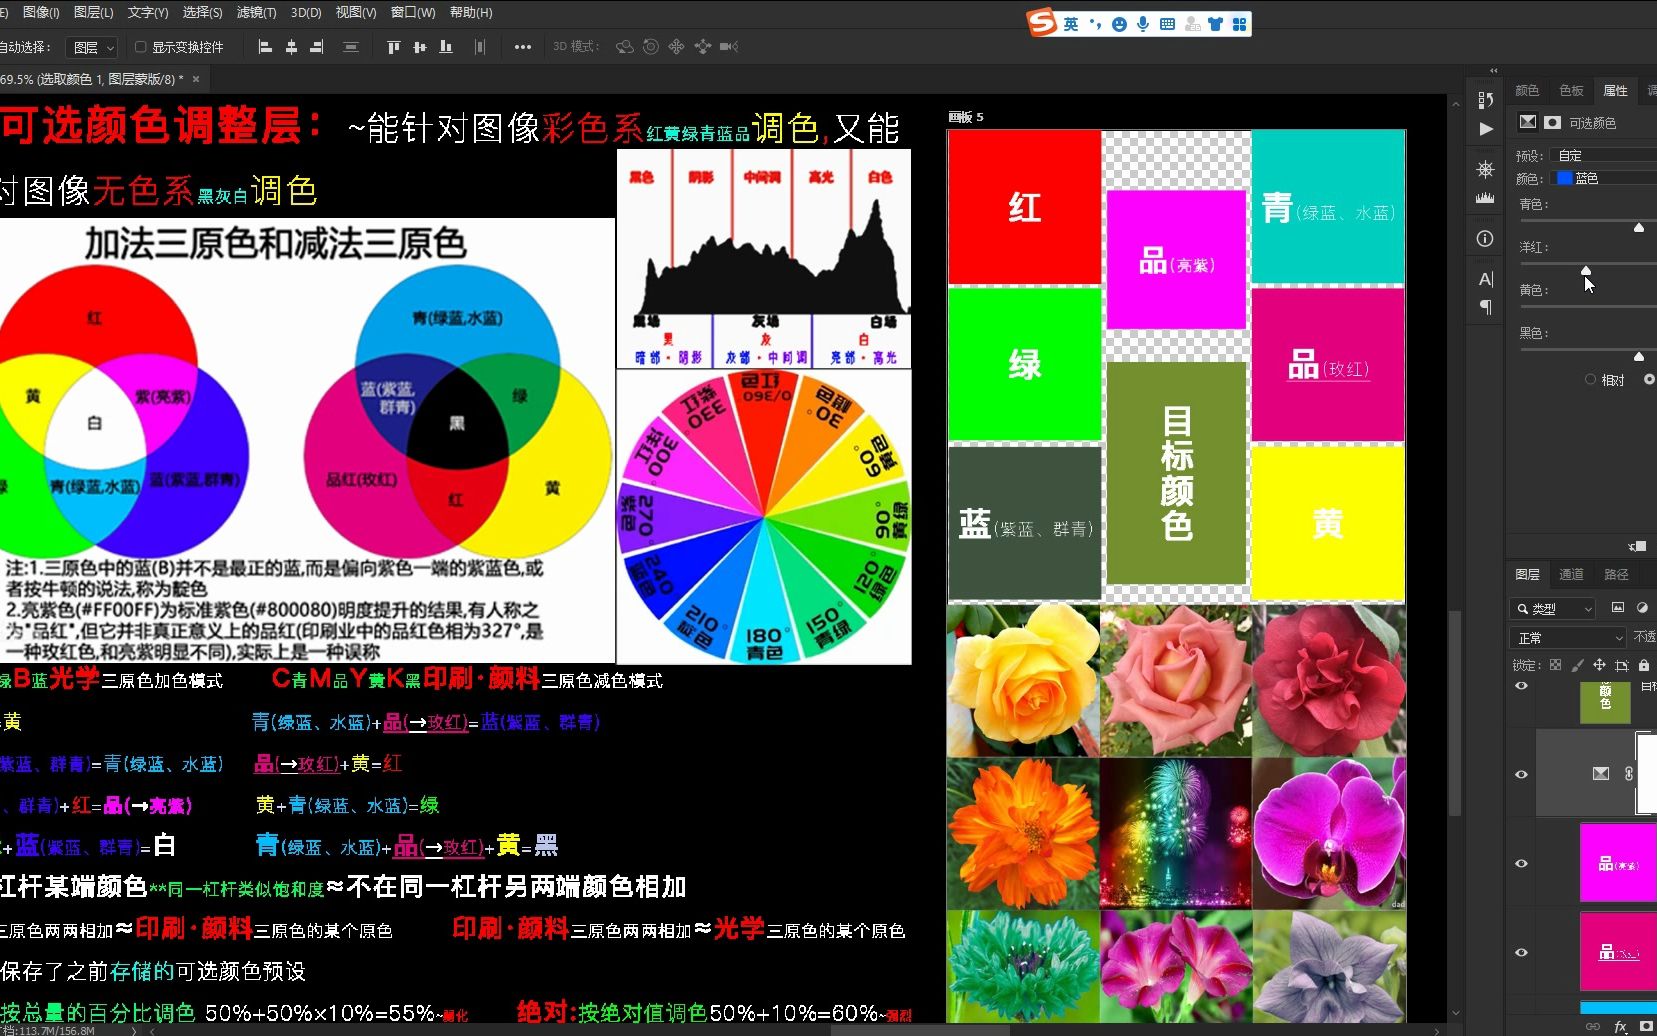
Task: Open the auto-select 图层 dropdown
Action: pyautogui.click(x=91, y=46)
